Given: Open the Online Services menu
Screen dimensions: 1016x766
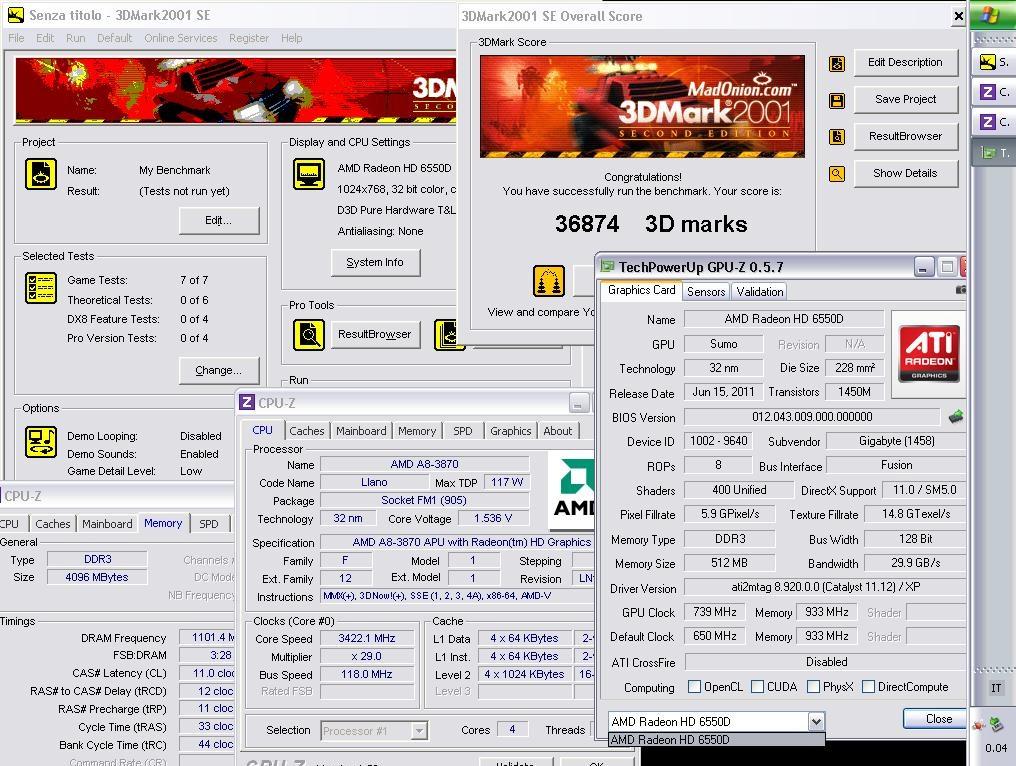Looking at the screenshot, I should click(x=181, y=38).
